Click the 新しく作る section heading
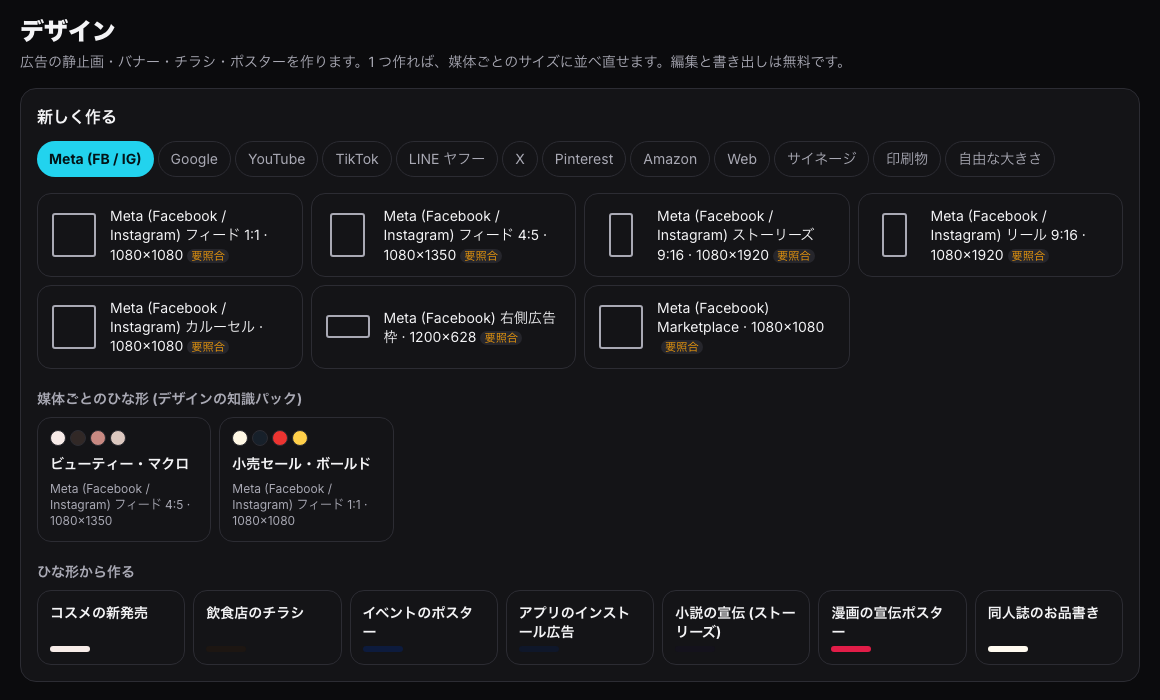Viewport: 1160px width, 700px height. pos(77,117)
